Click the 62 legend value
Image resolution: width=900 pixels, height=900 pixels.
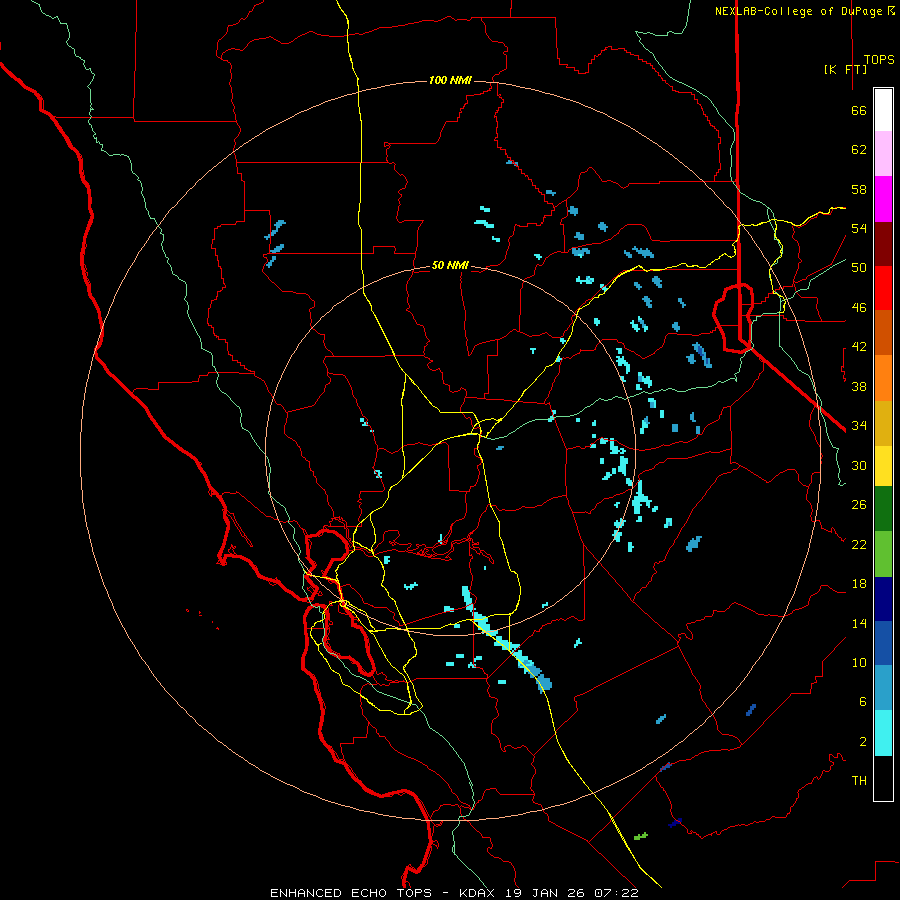859,150
